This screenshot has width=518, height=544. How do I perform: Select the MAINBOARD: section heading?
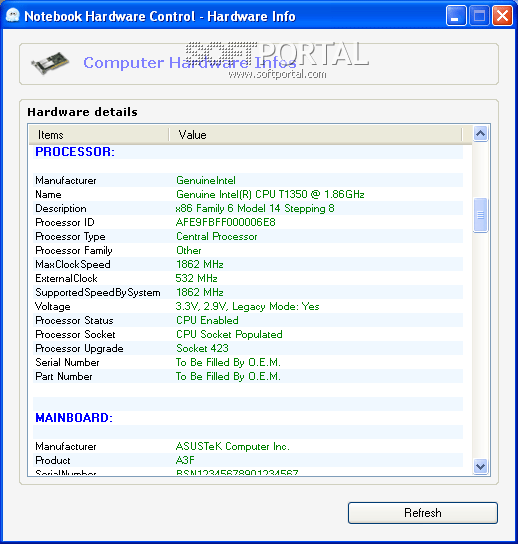pyautogui.click(x=74, y=418)
